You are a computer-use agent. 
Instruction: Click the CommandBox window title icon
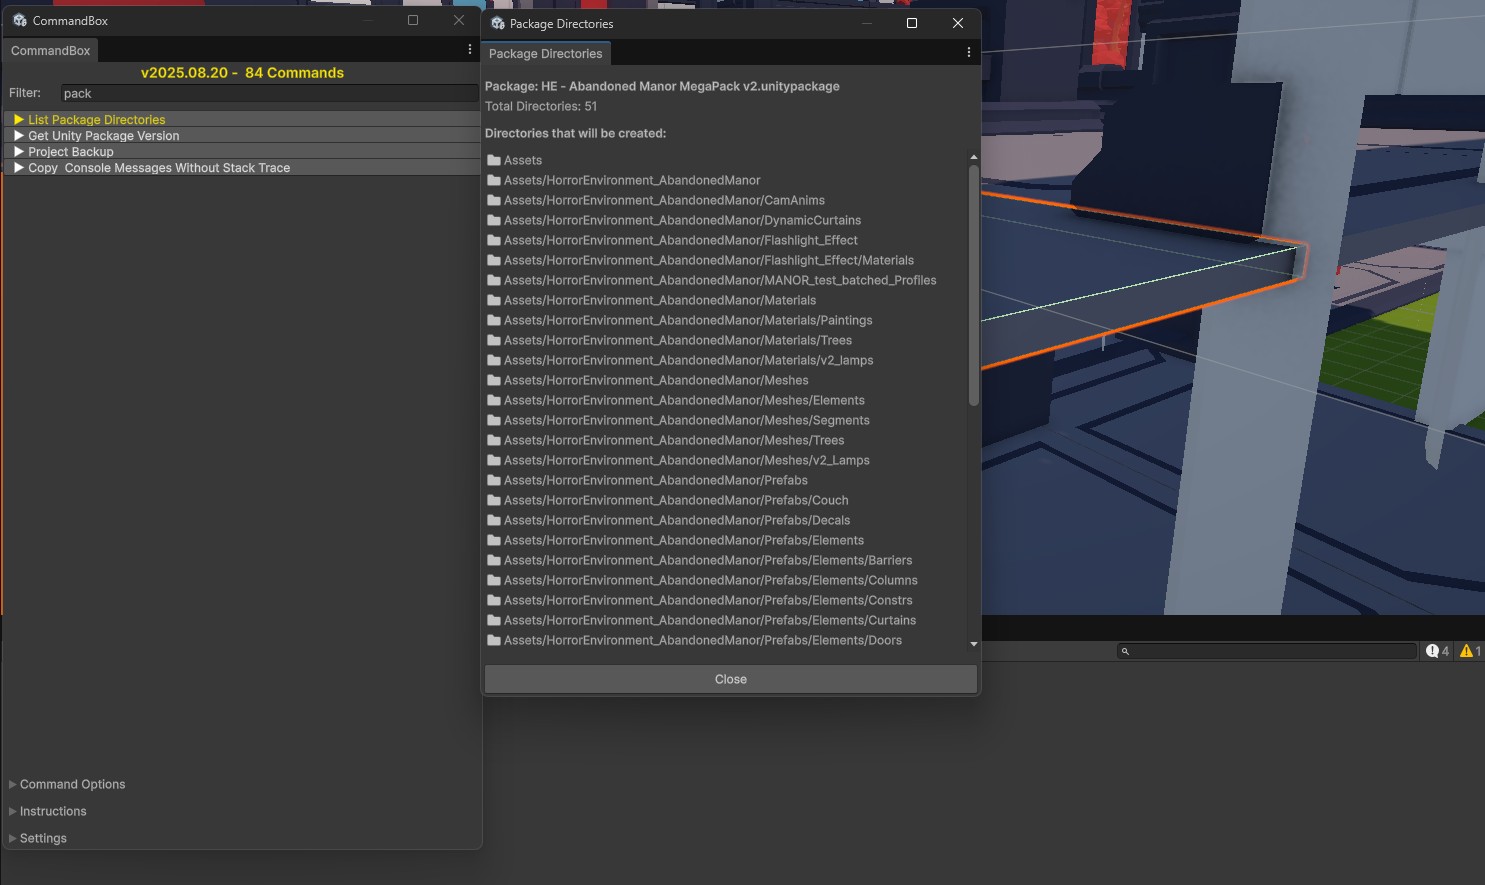tap(19, 20)
